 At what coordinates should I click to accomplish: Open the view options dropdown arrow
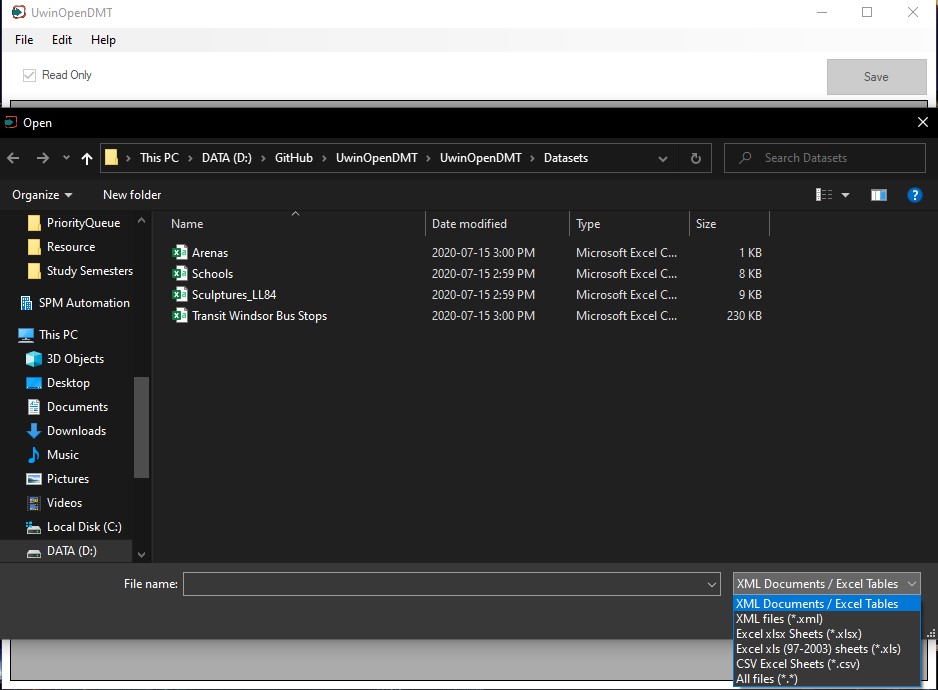[x=845, y=195]
